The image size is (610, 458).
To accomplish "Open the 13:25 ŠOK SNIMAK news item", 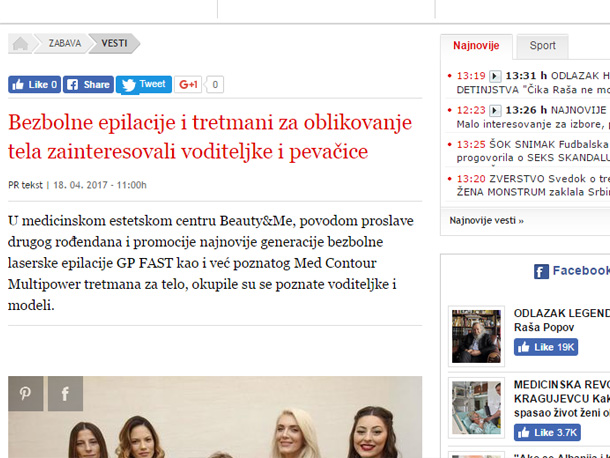I will 530,144.
